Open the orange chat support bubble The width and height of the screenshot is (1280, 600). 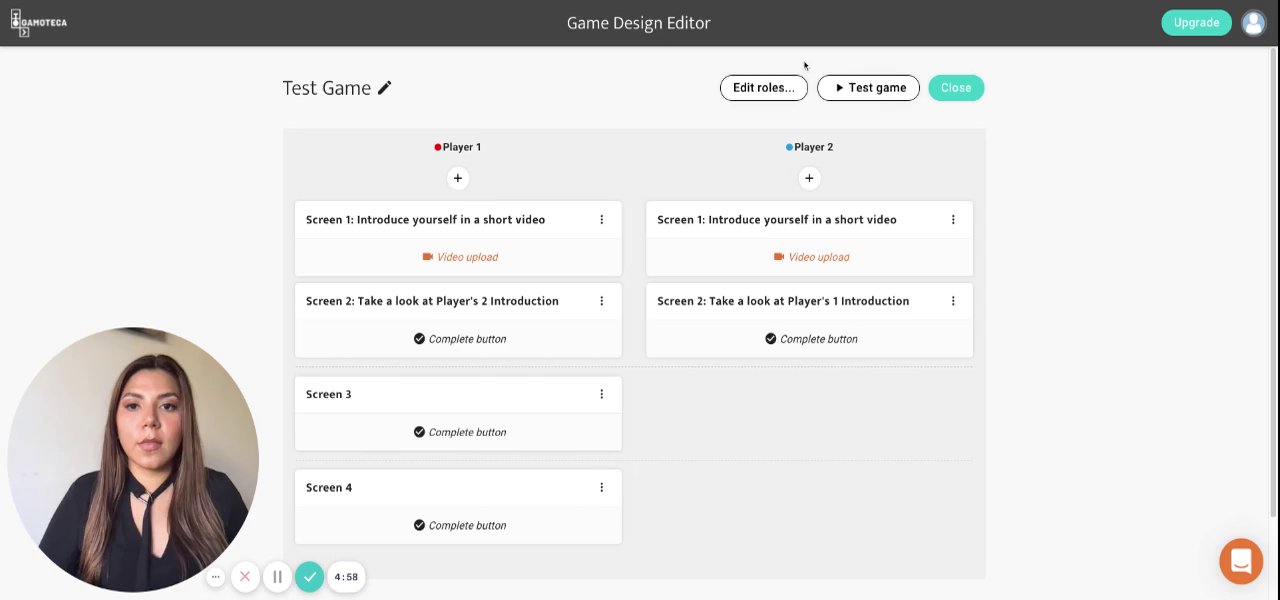(1240, 561)
